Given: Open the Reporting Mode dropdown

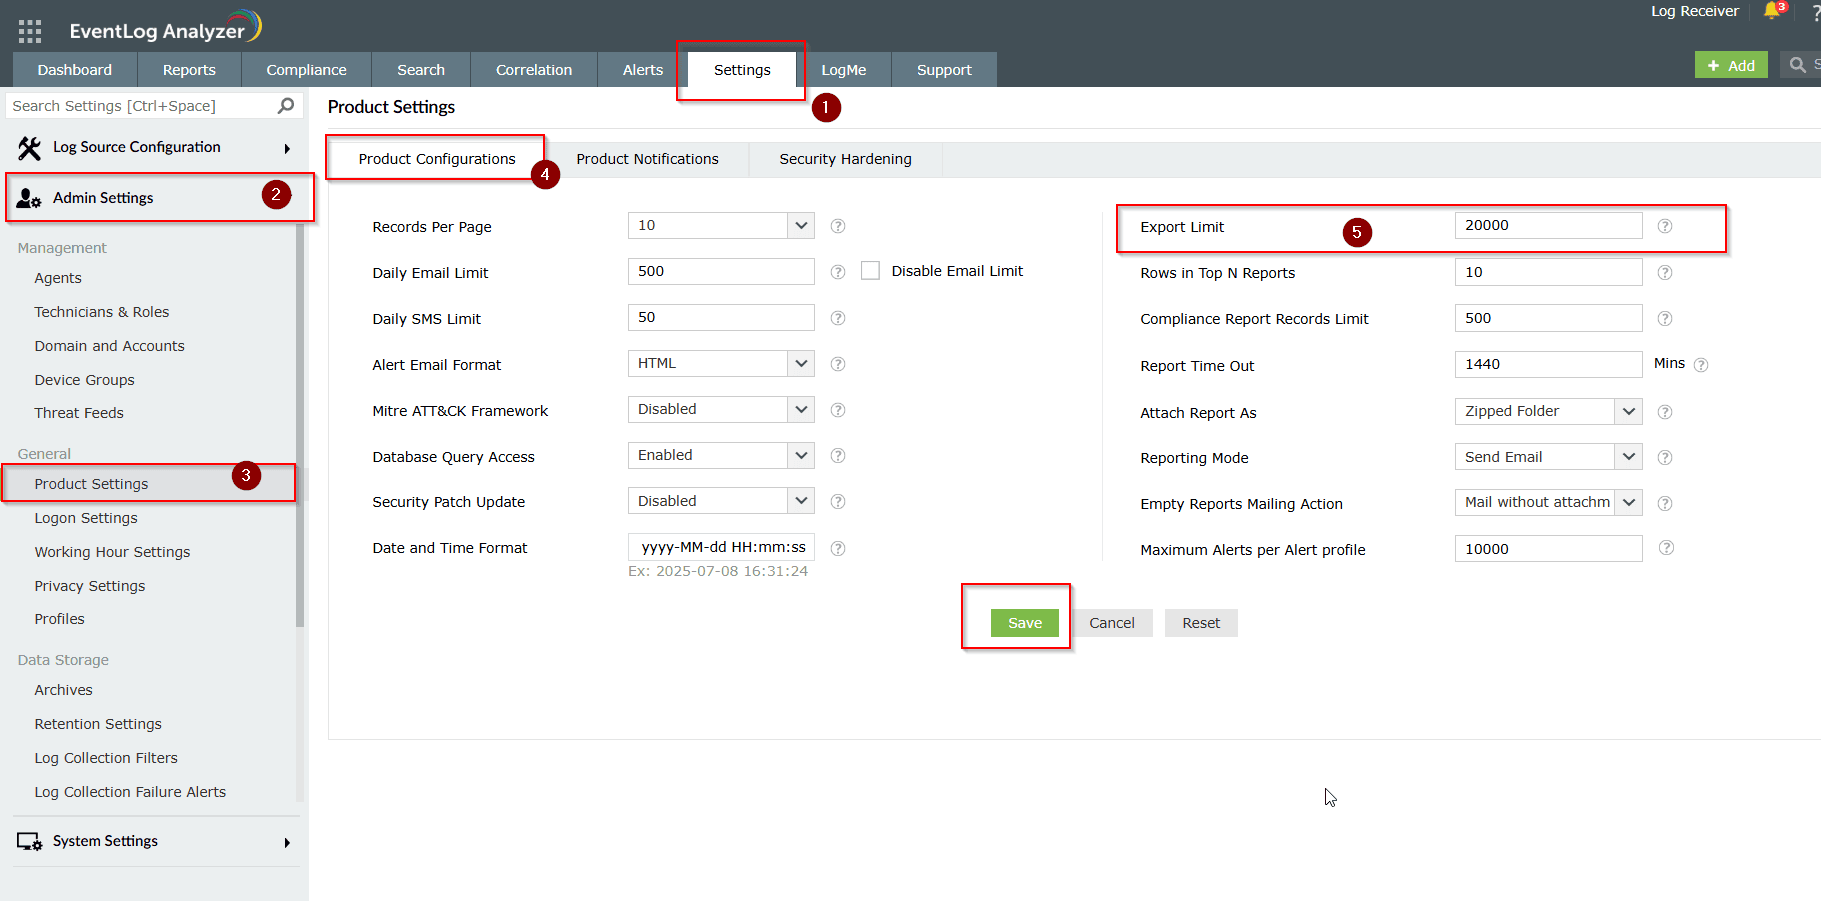Looking at the screenshot, I should 1548,457.
